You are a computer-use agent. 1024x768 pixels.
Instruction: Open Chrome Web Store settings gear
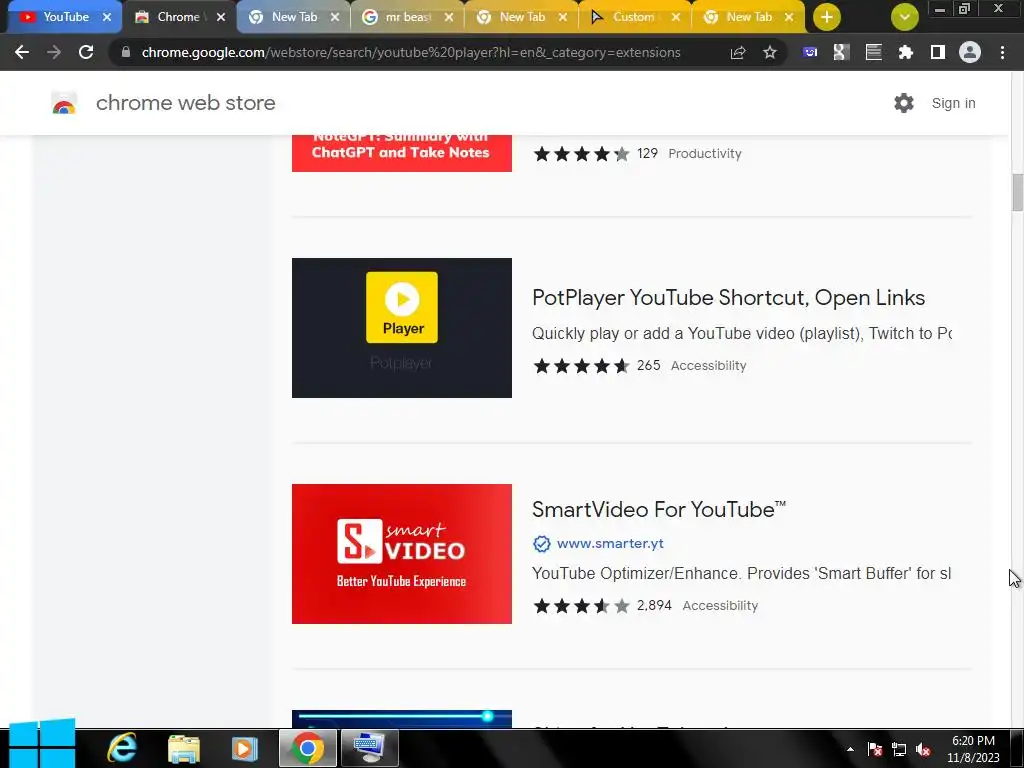(x=904, y=103)
